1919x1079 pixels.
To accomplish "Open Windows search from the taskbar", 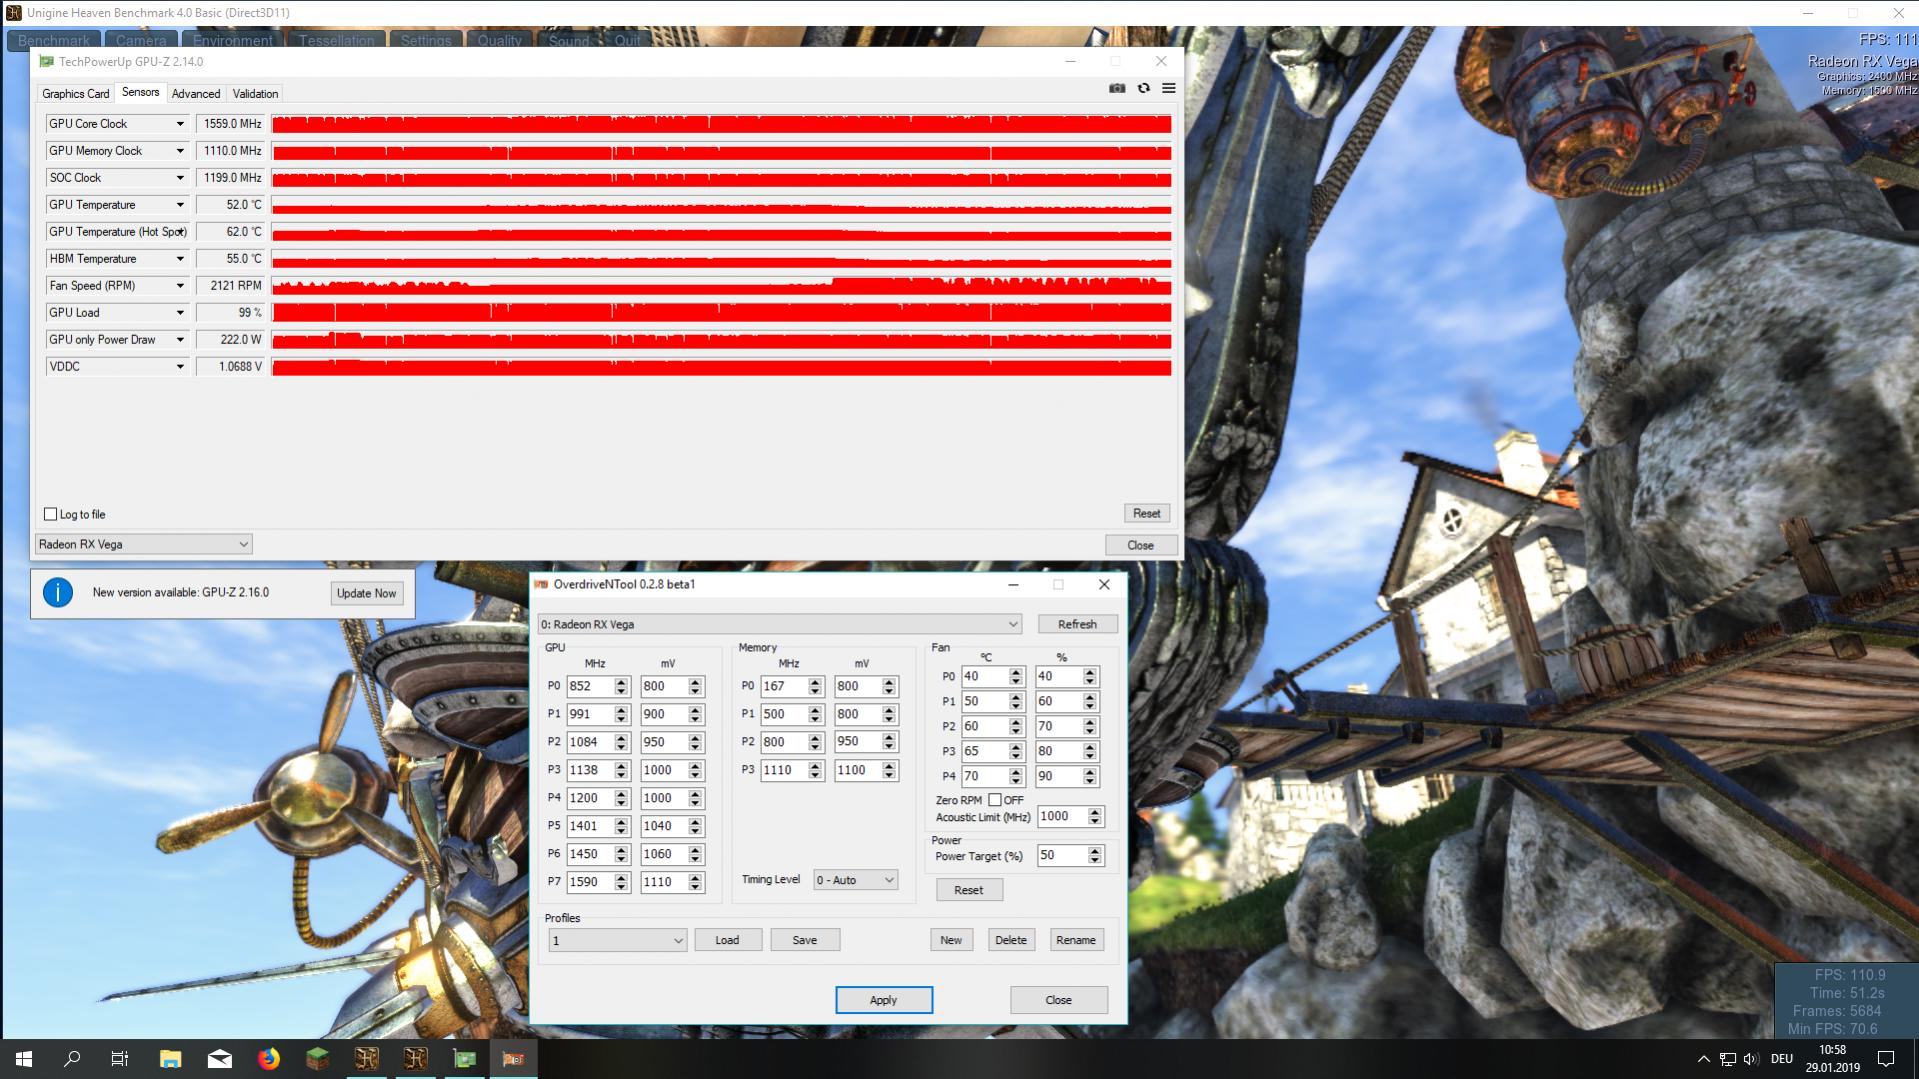I will pyautogui.click(x=72, y=1059).
